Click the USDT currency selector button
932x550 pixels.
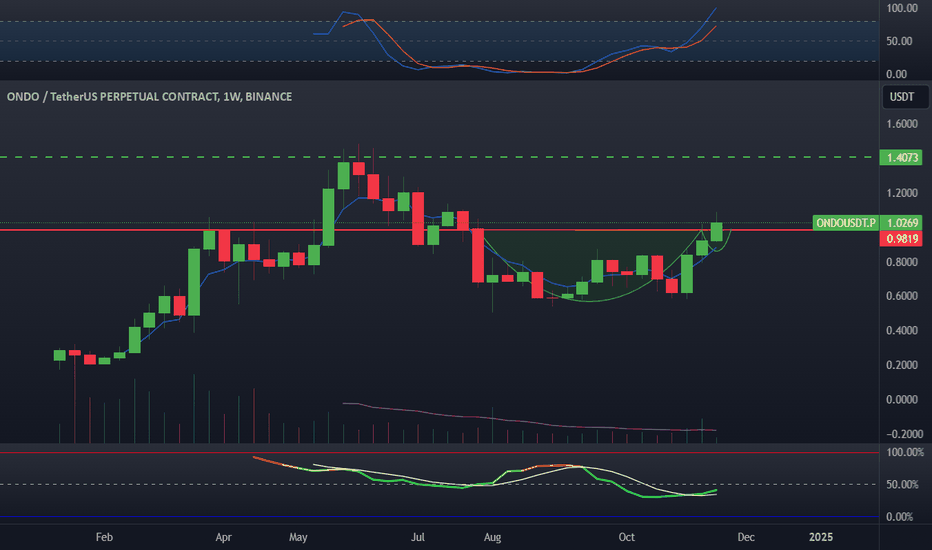[x=904, y=97]
